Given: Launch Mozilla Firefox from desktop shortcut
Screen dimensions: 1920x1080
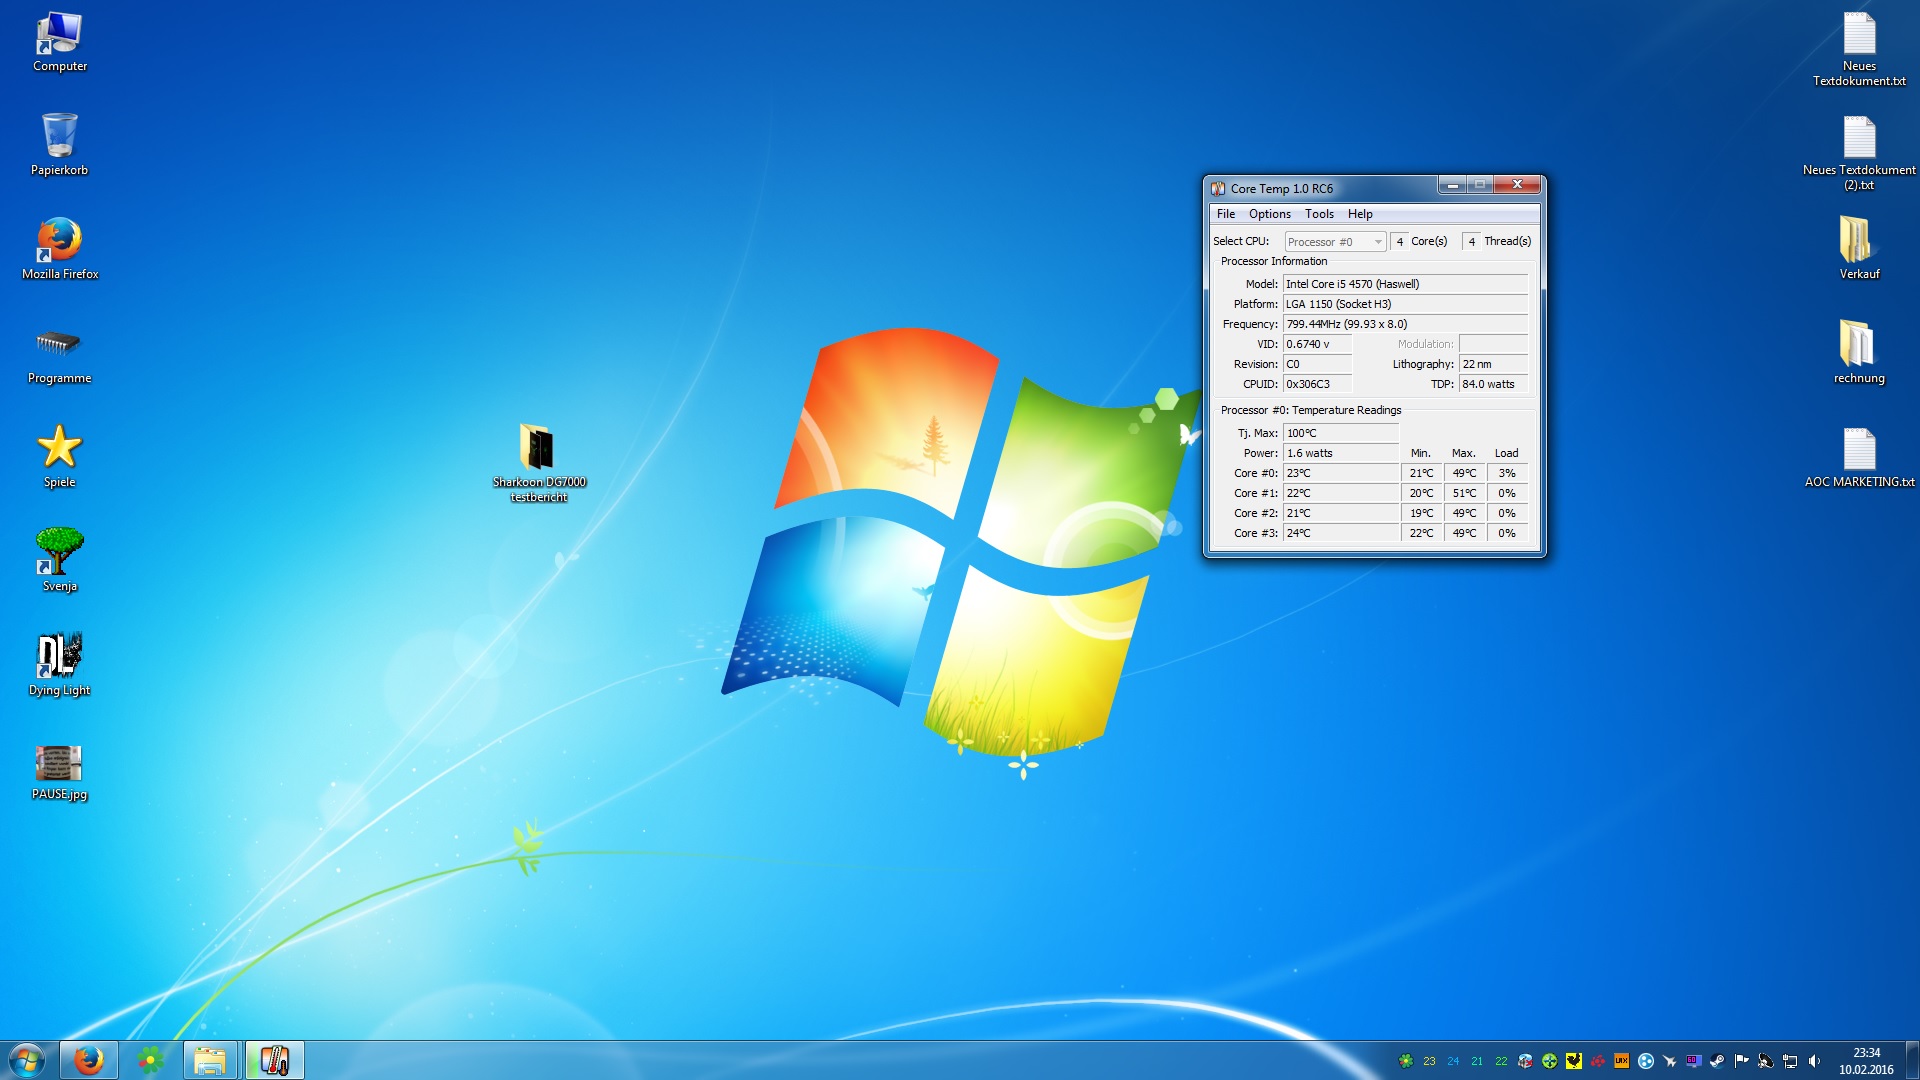Looking at the screenshot, I should [60, 249].
